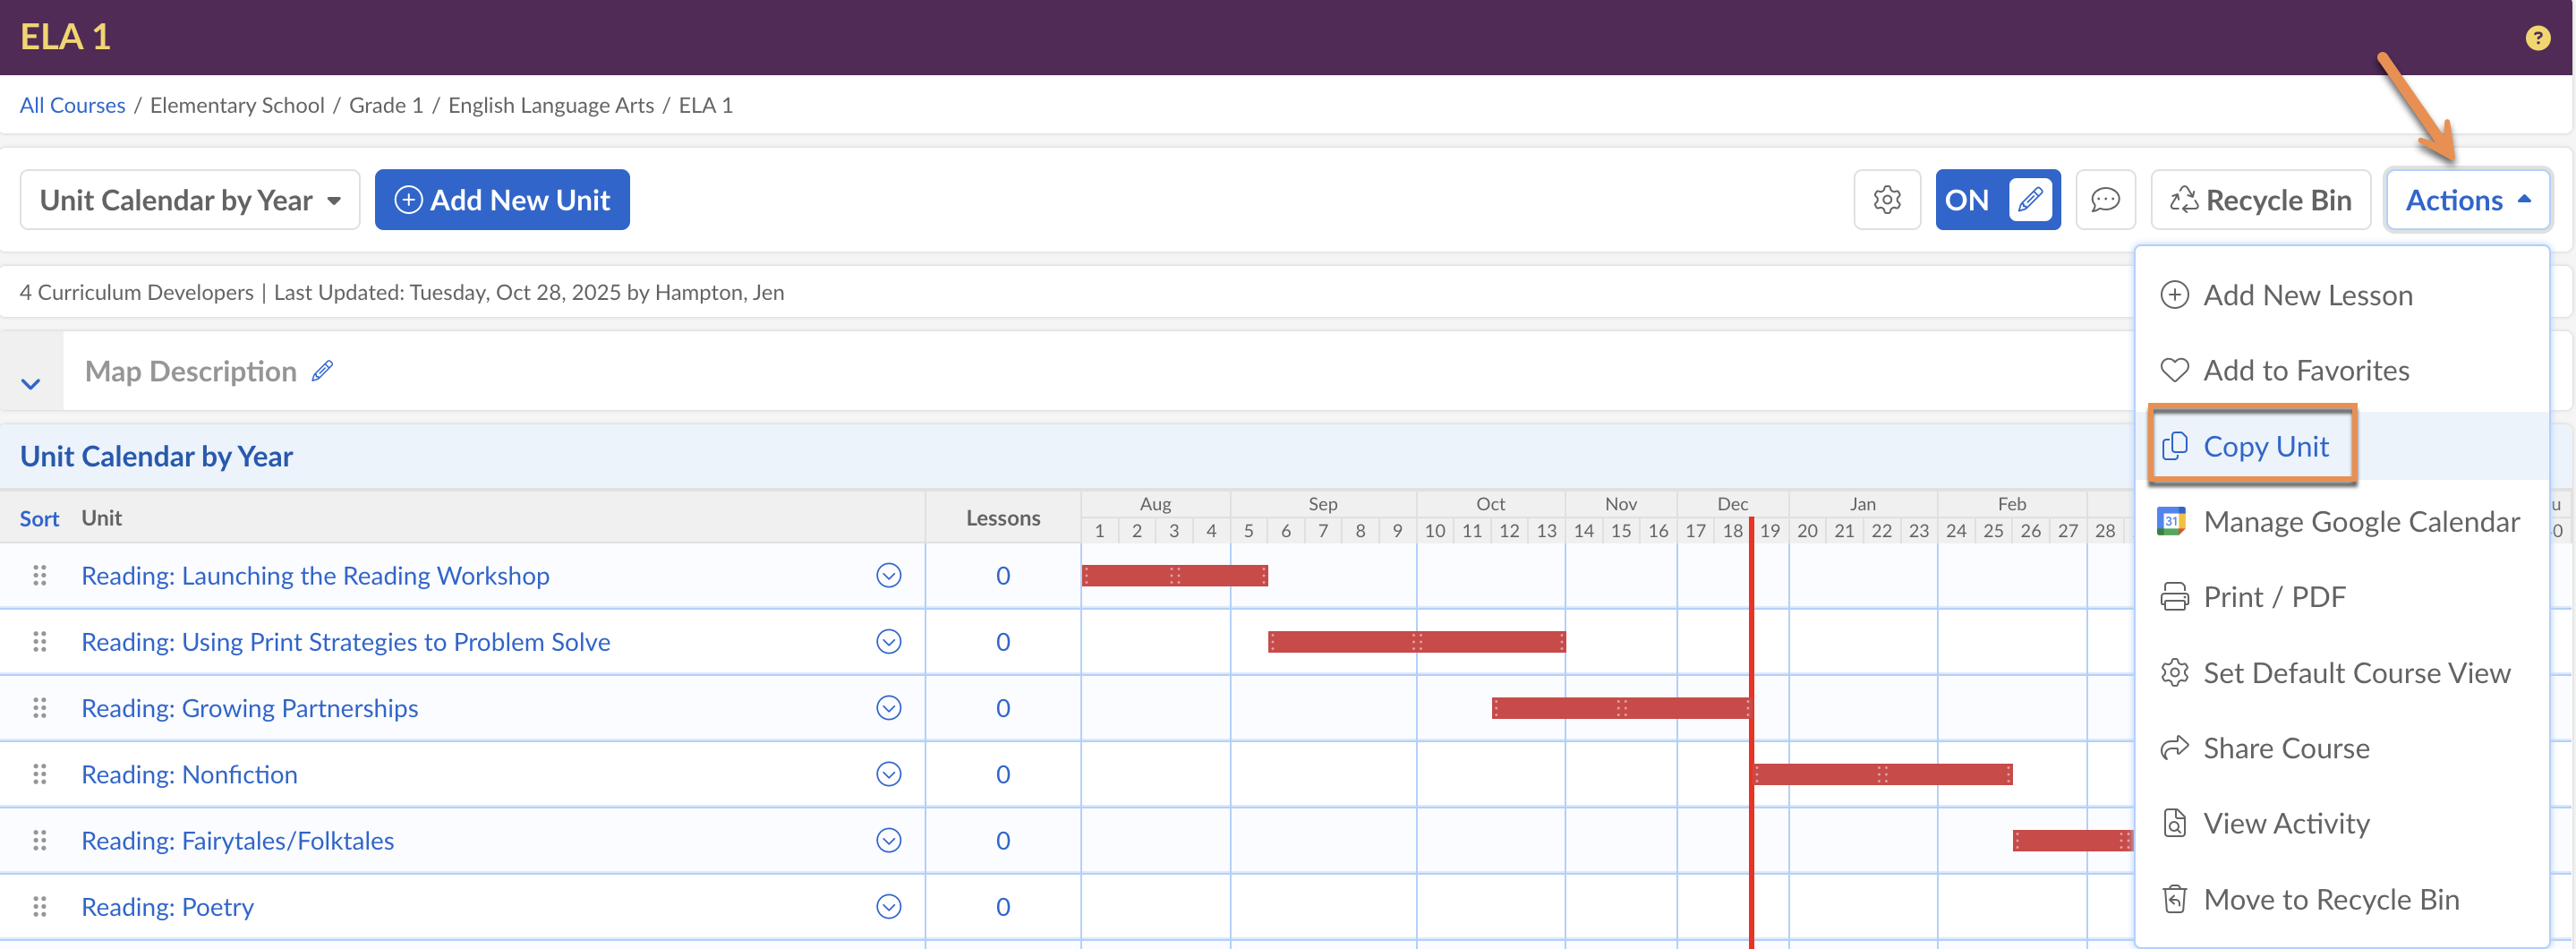
Task: Collapse the Map Description section chevron
Action: coord(31,383)
